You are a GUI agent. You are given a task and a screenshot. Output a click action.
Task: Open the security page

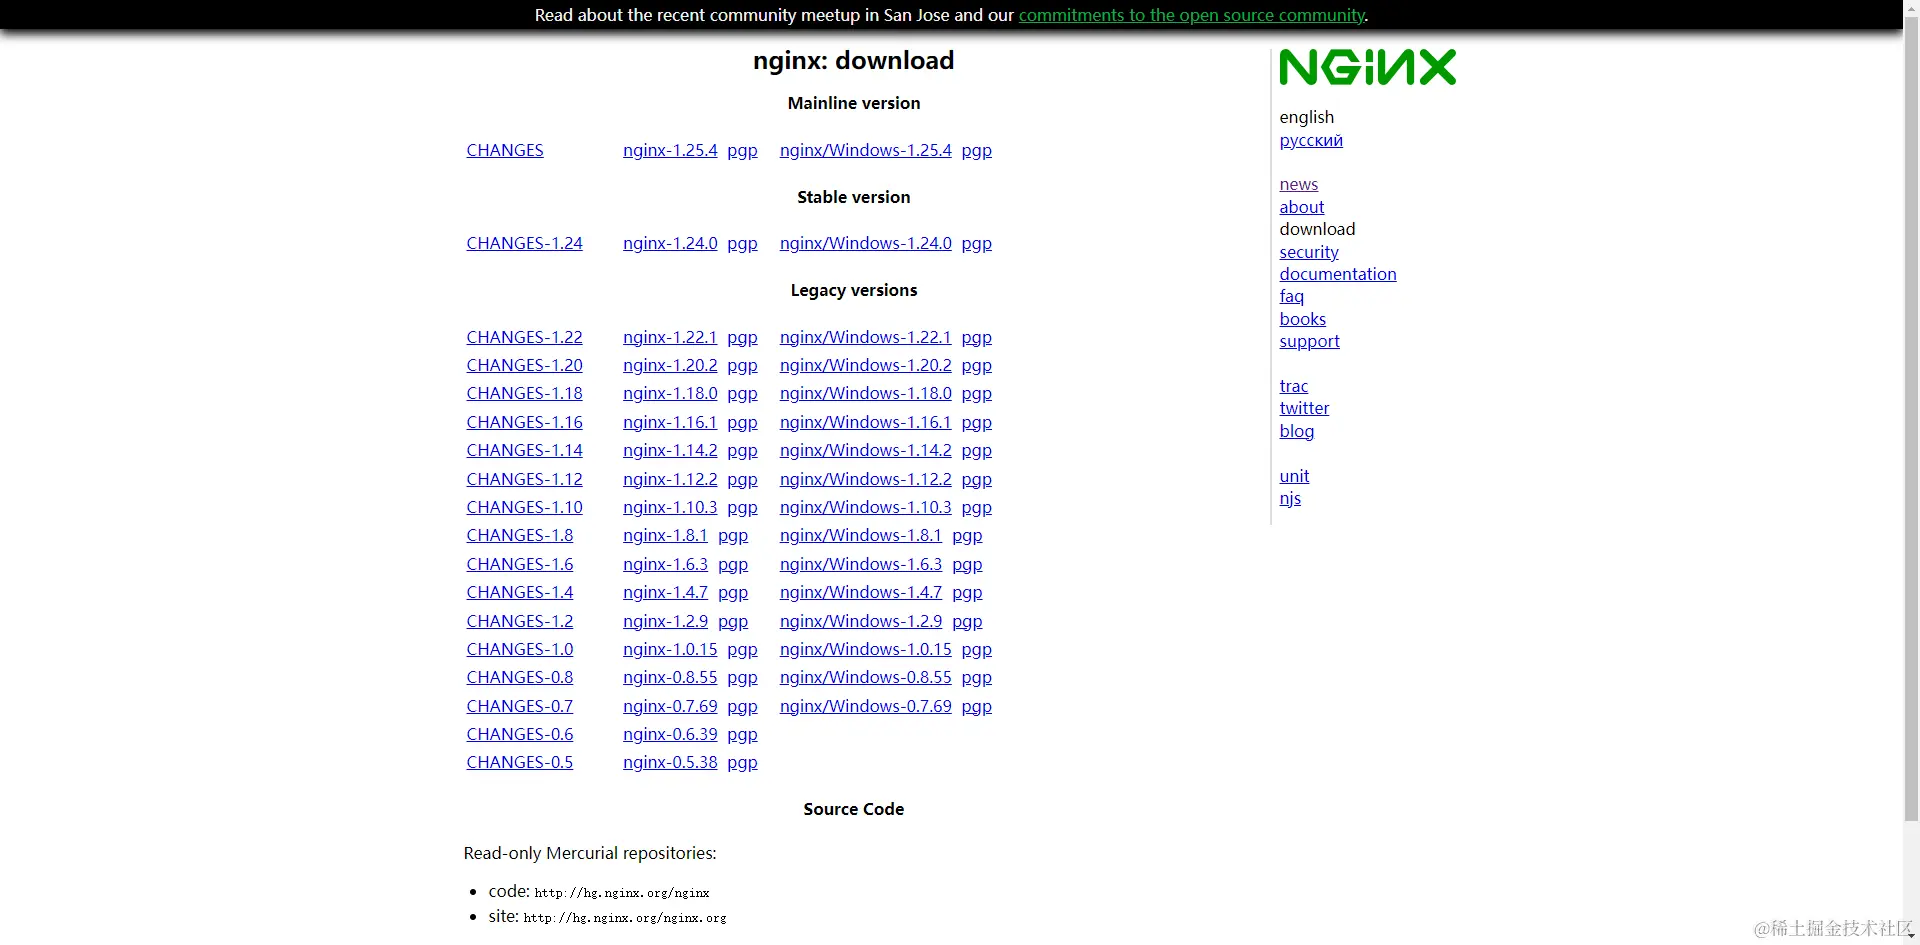click(x=1309, y=252)
